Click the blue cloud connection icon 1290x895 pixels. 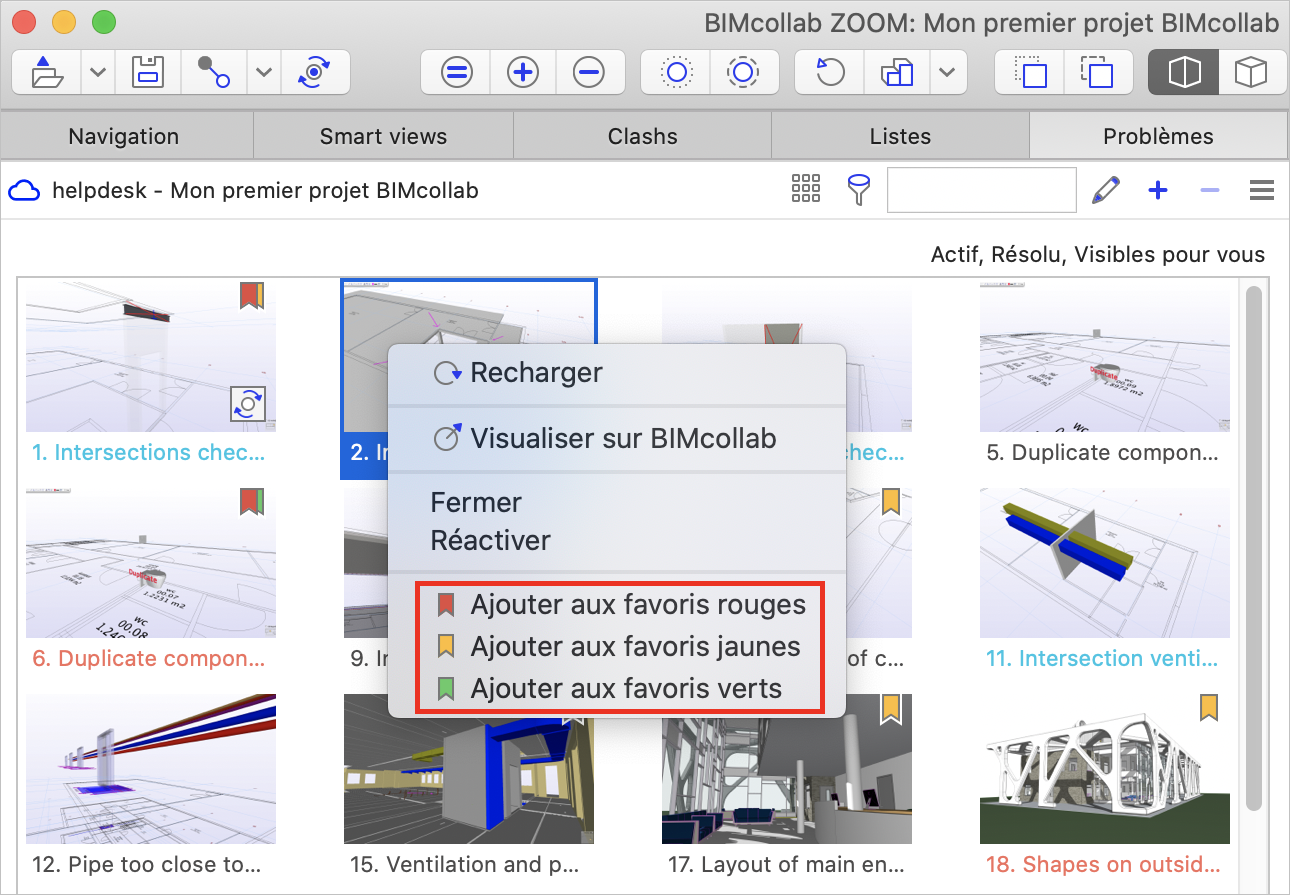pos(24,190)
